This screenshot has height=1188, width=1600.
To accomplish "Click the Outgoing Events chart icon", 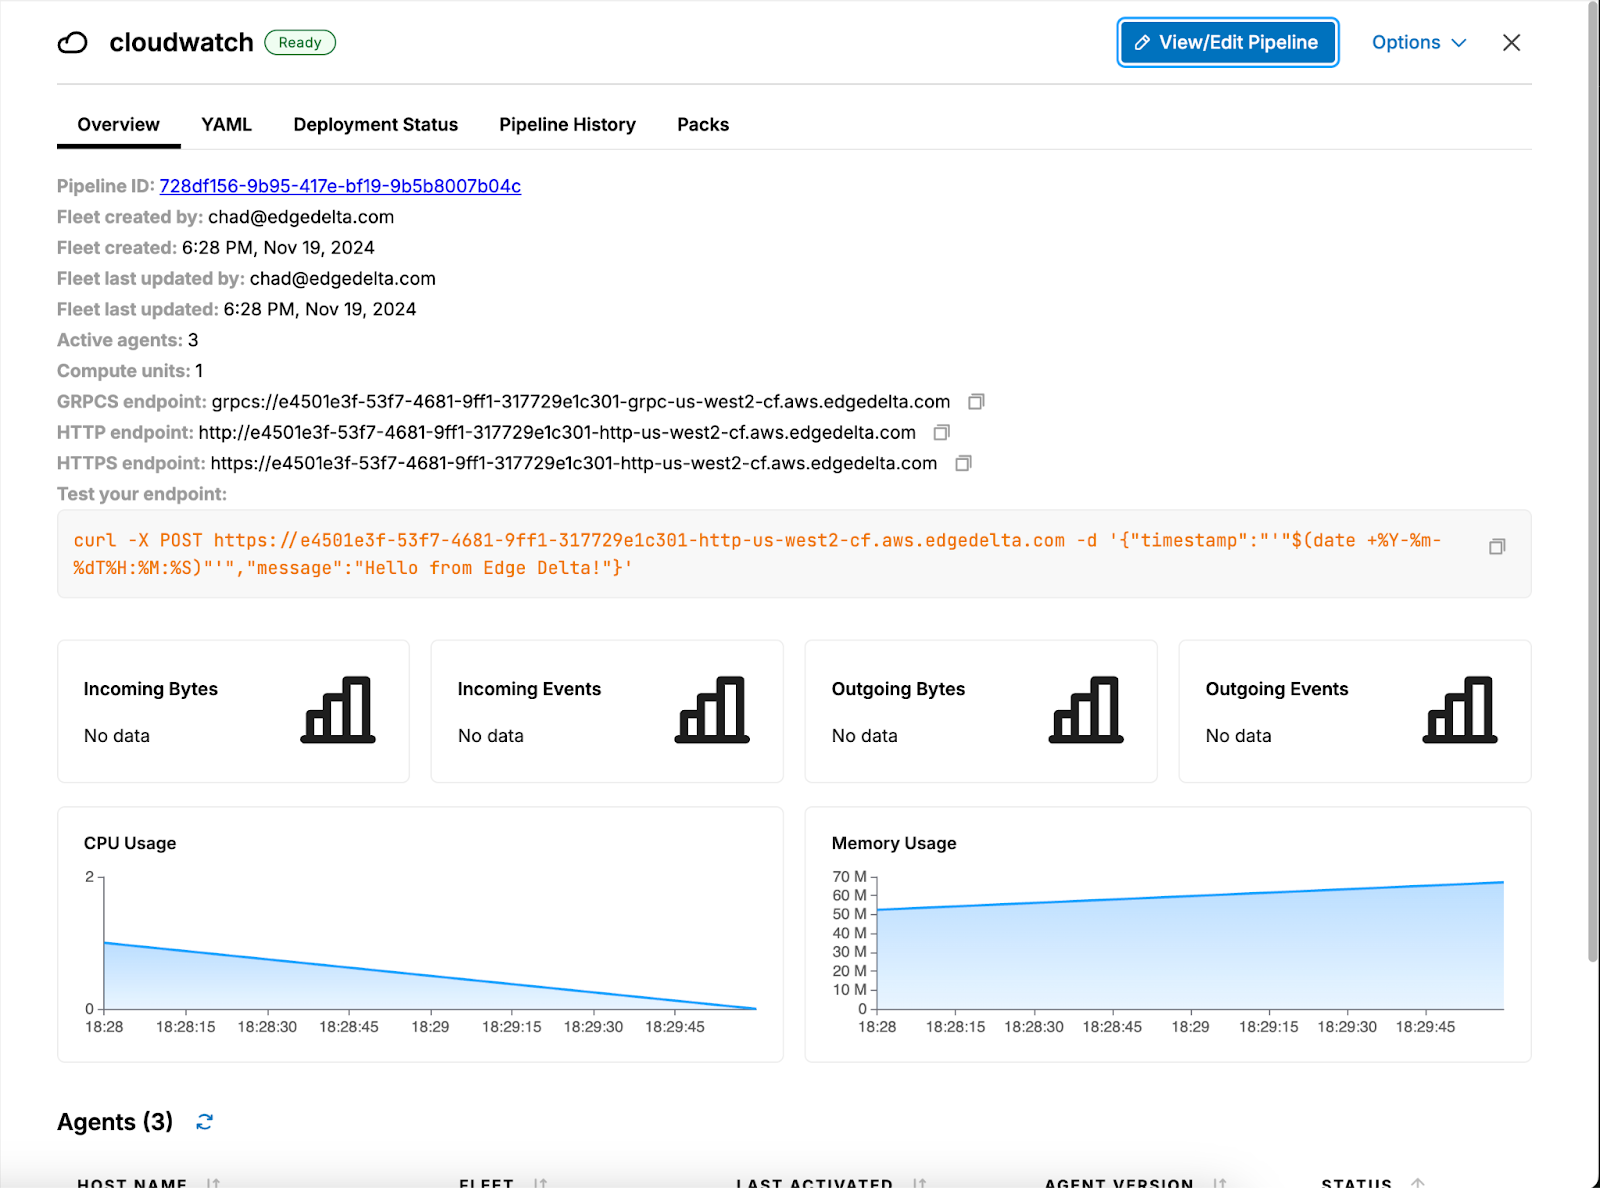I will tap(1460, 710).
